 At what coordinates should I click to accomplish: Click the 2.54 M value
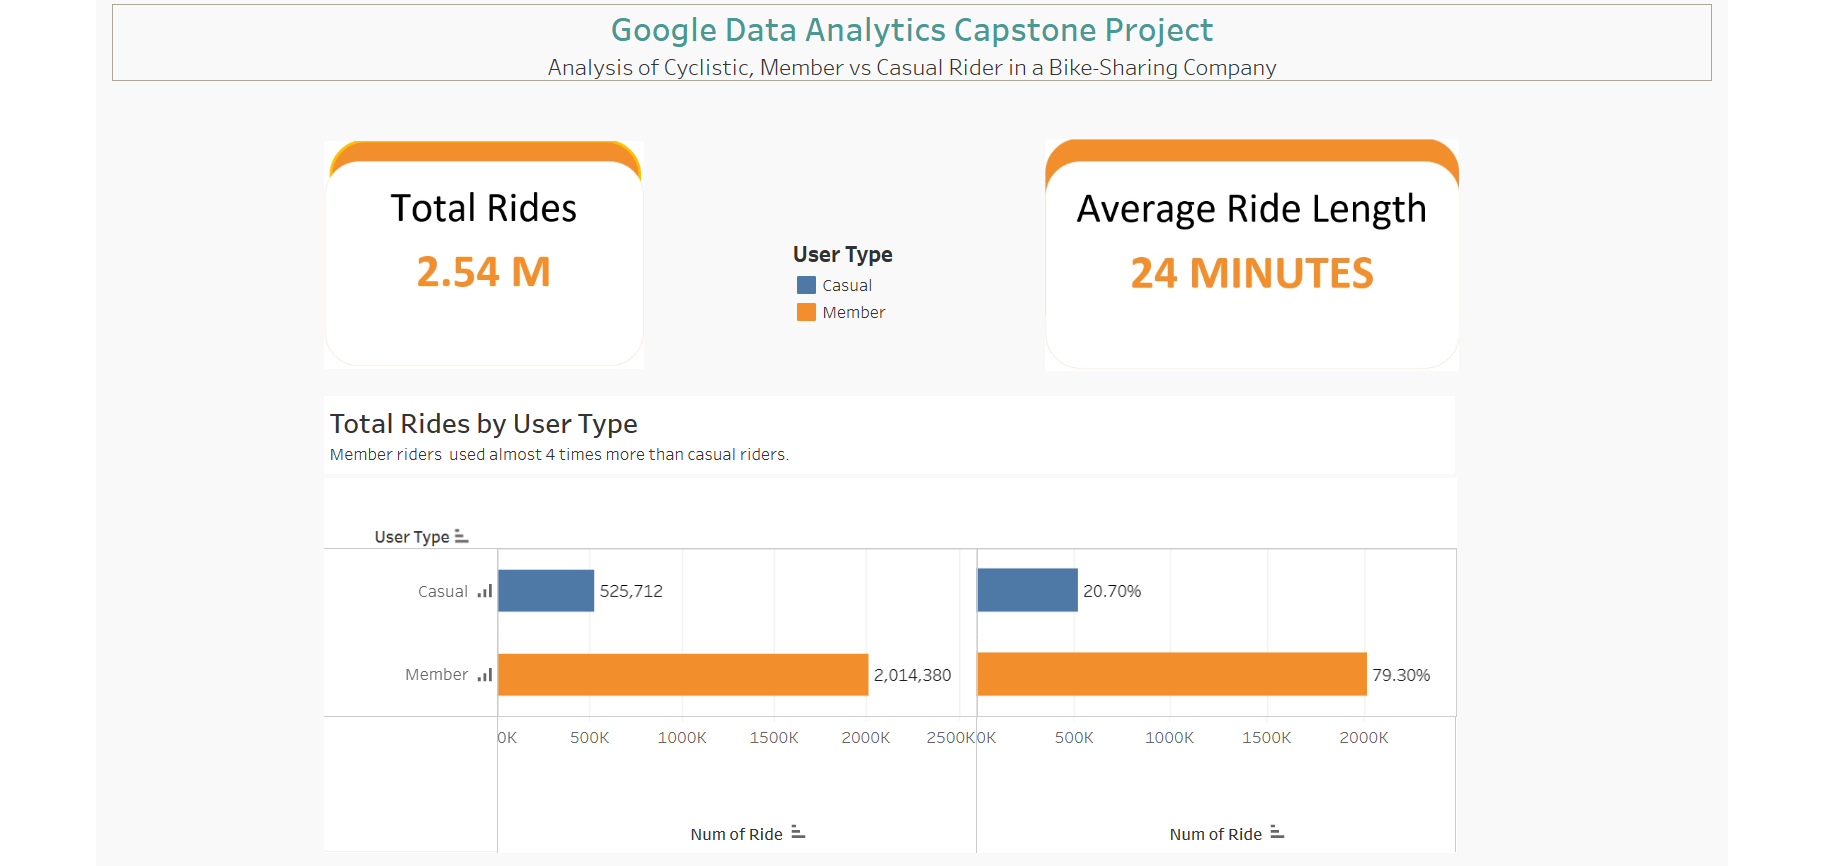(x=484, y=272)
